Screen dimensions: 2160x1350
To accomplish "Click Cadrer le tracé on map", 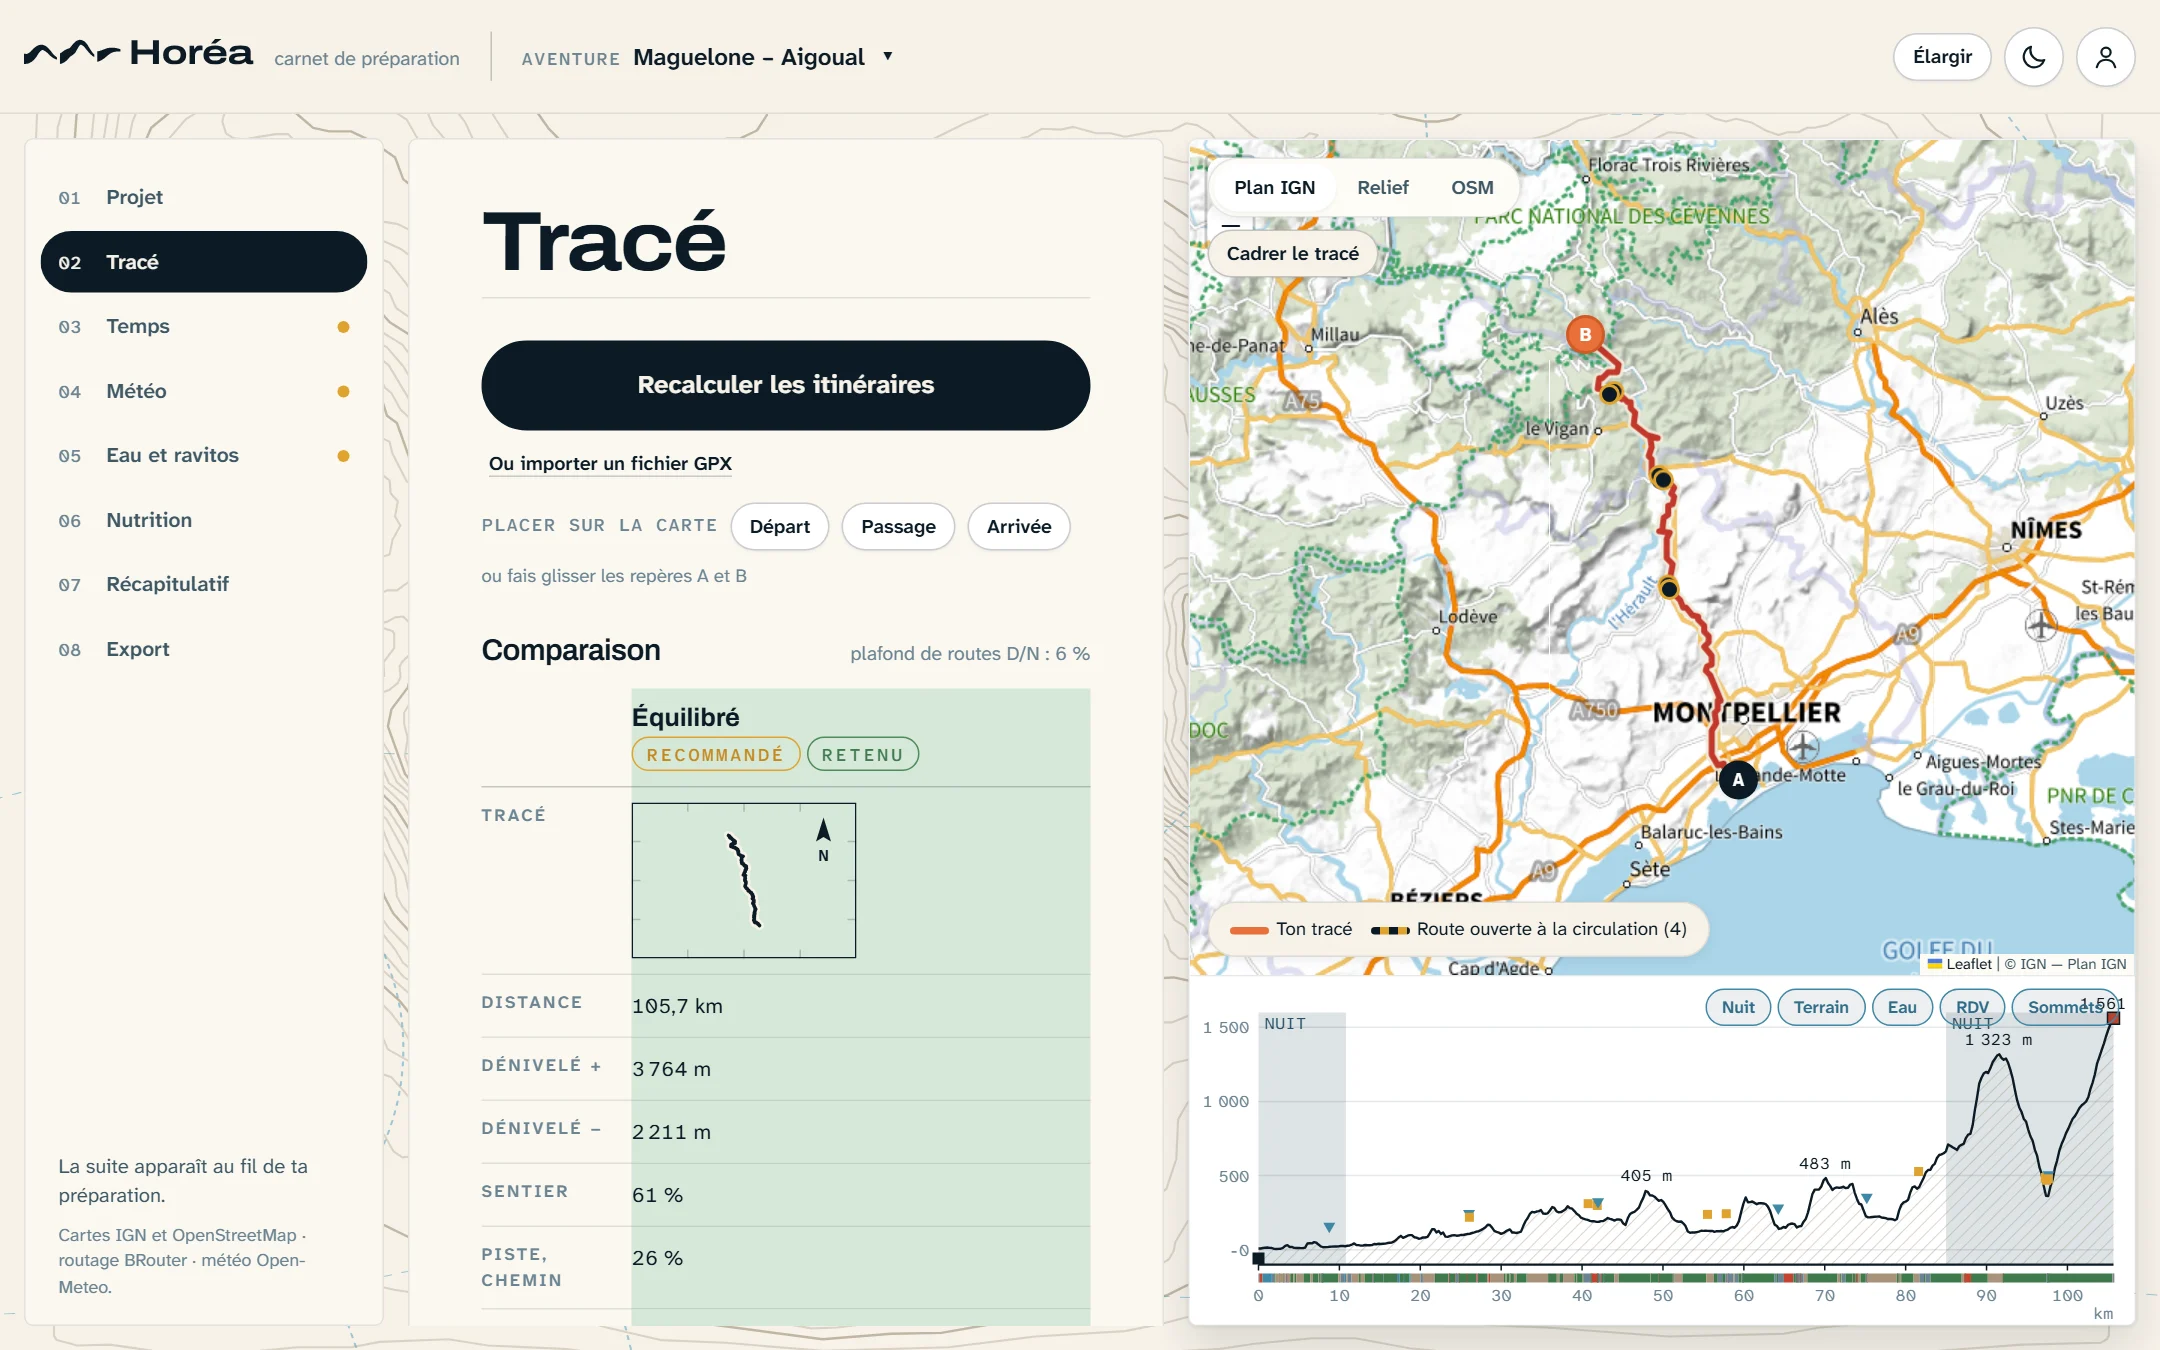I will tap(1293, 253).
